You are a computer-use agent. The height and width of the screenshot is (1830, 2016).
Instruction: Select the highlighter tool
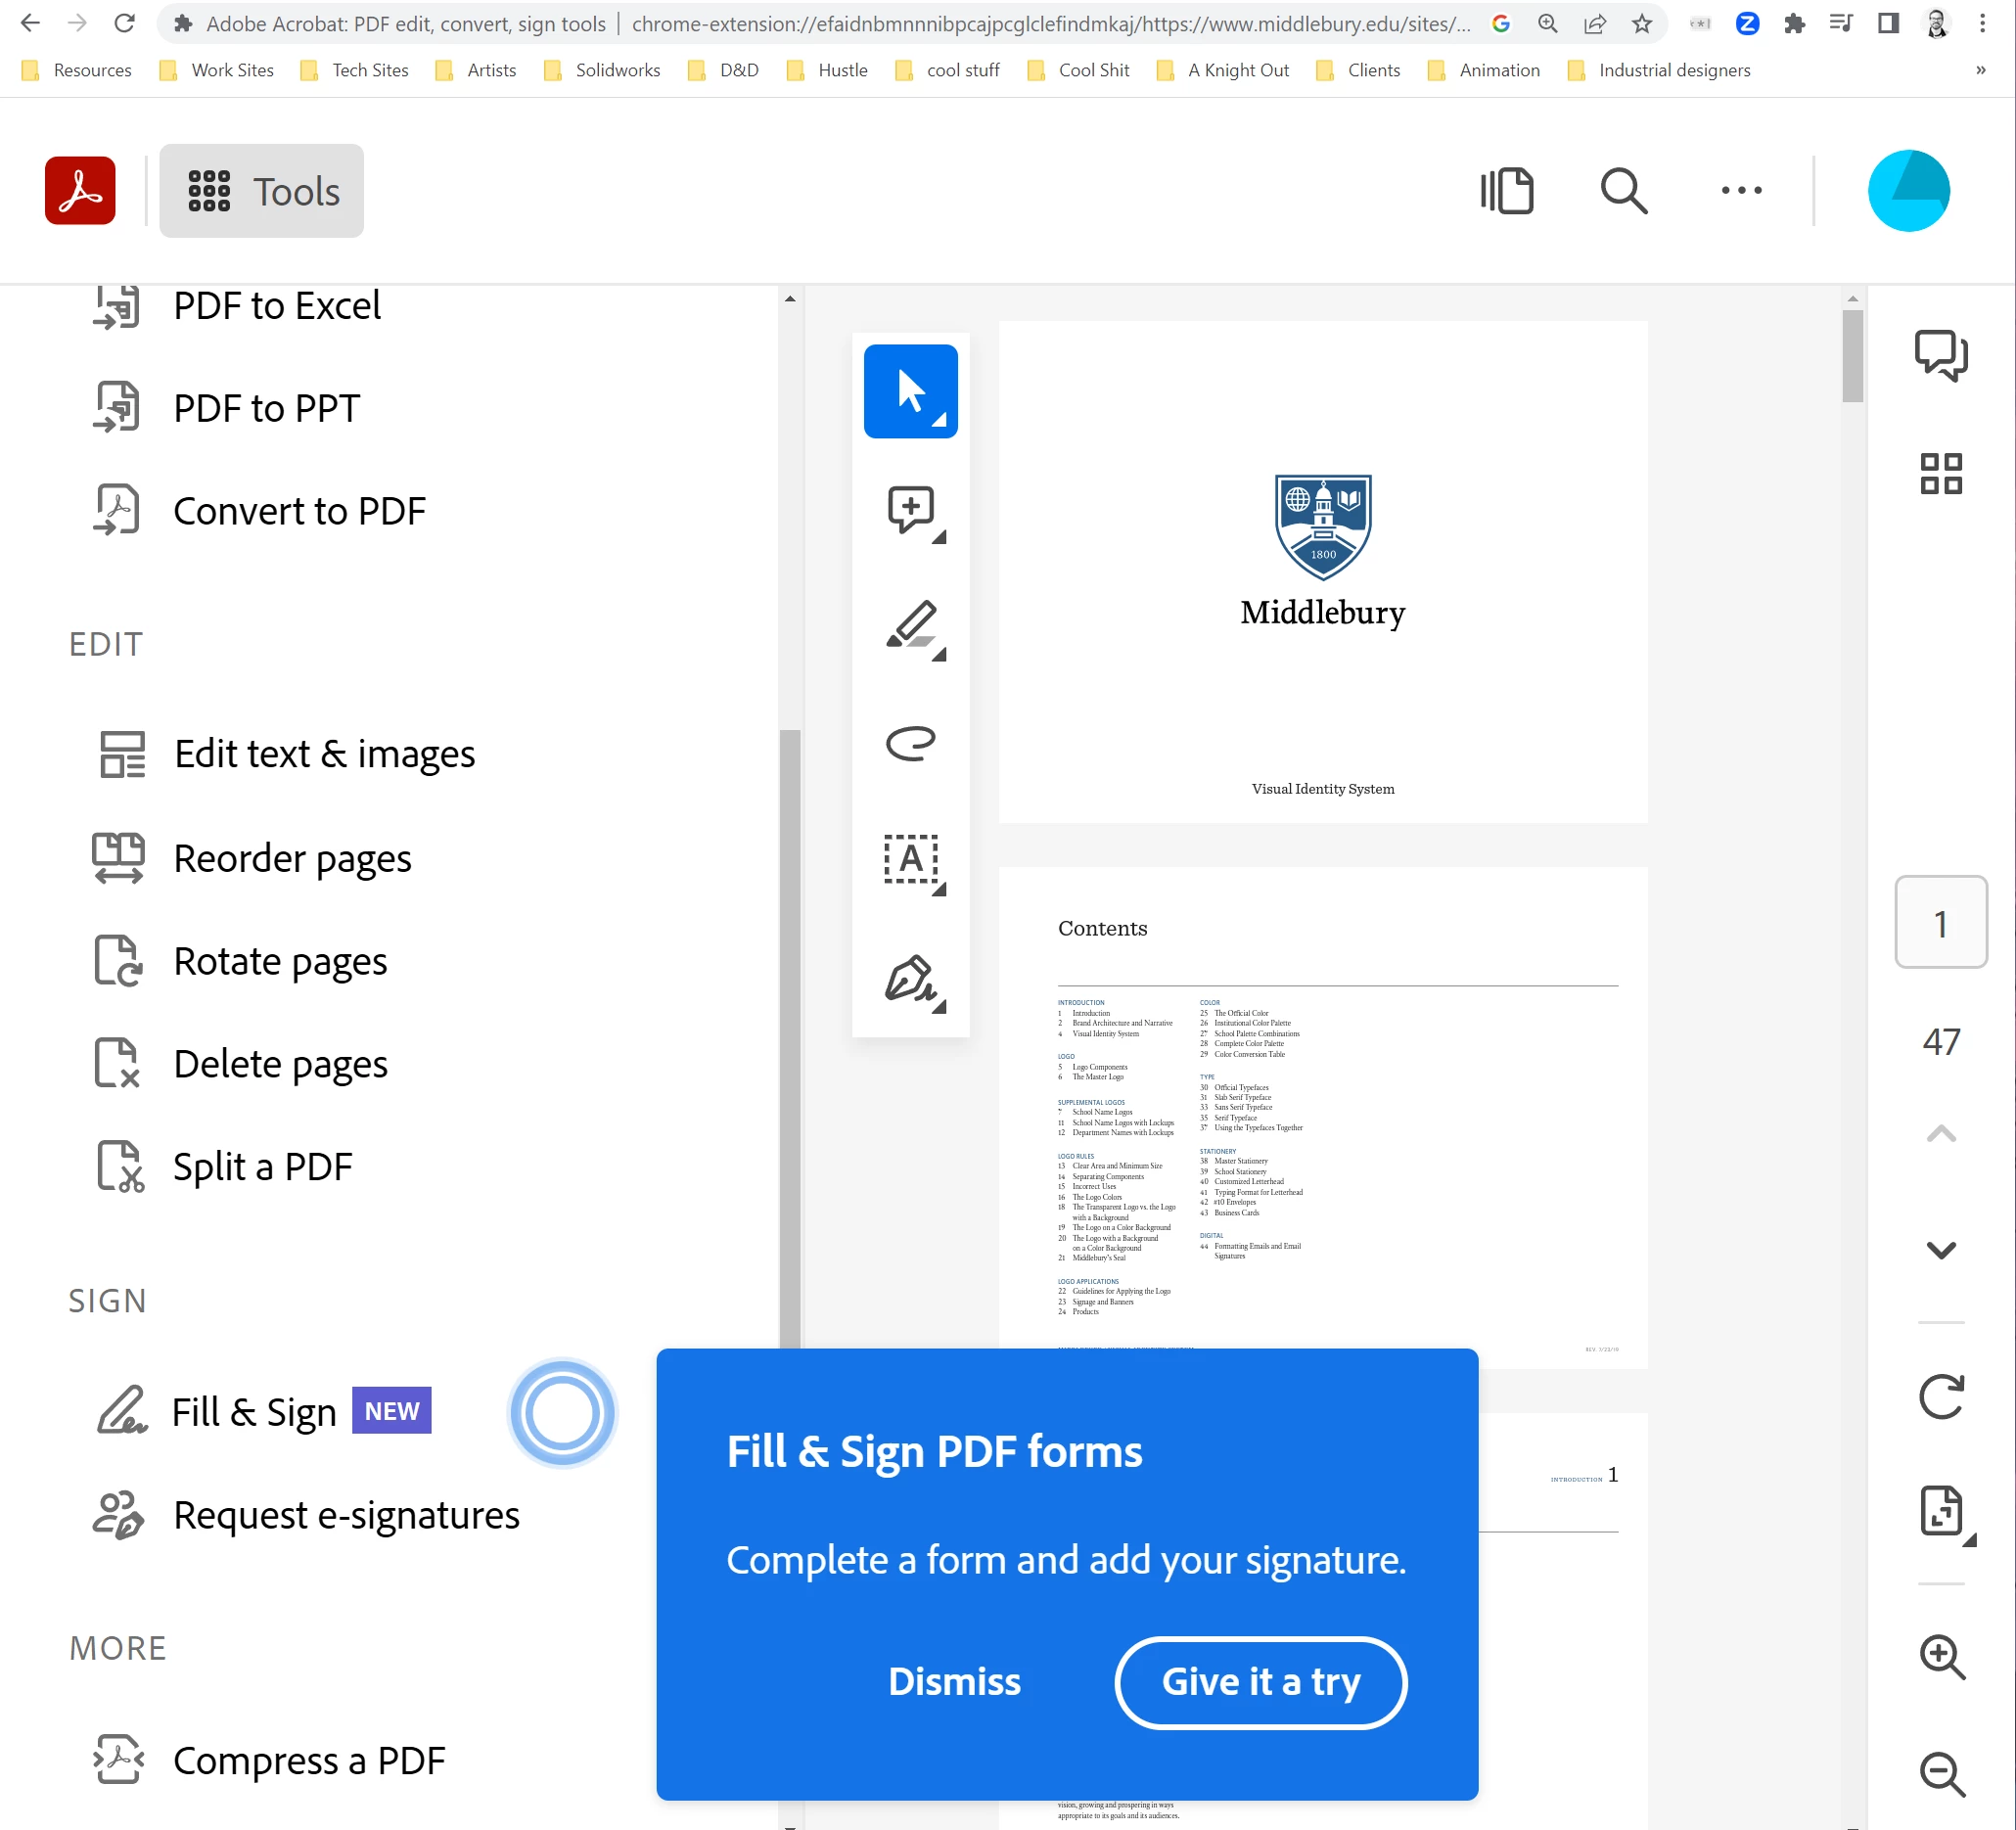coord(912,627)
